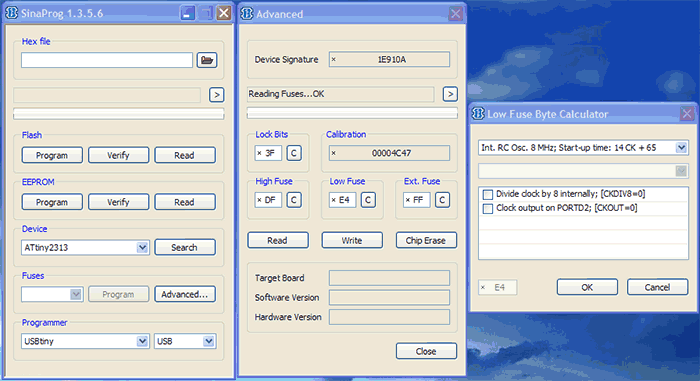The height and width of the screenshot is (381, 700).
Task: Click Advanced window title icon
Action: (x=246, y=13)
